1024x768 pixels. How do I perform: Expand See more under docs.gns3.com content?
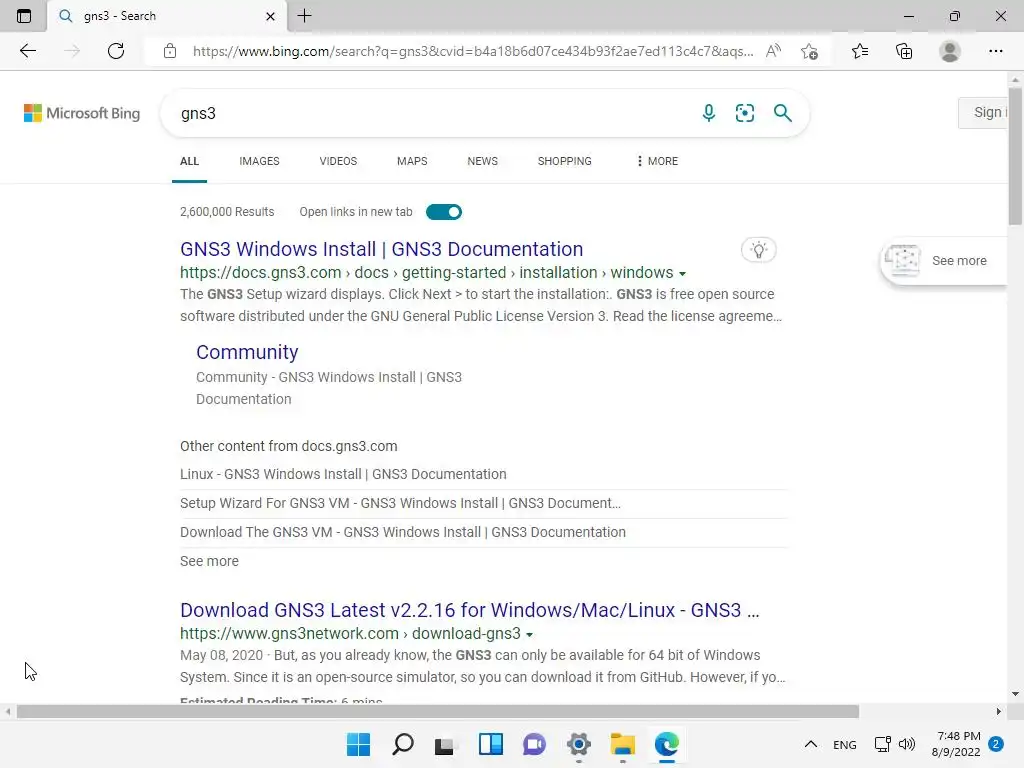tap(209, 561)
